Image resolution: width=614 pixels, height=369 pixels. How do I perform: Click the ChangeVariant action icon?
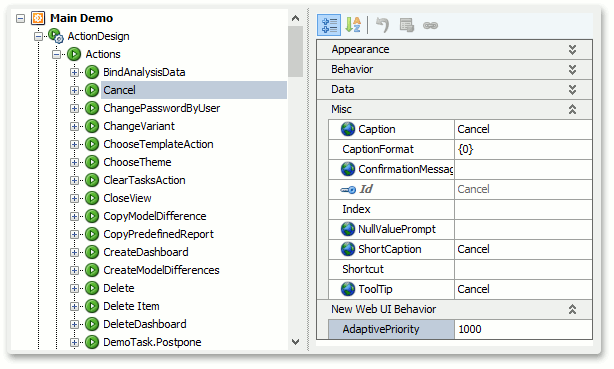click(92, 126)
